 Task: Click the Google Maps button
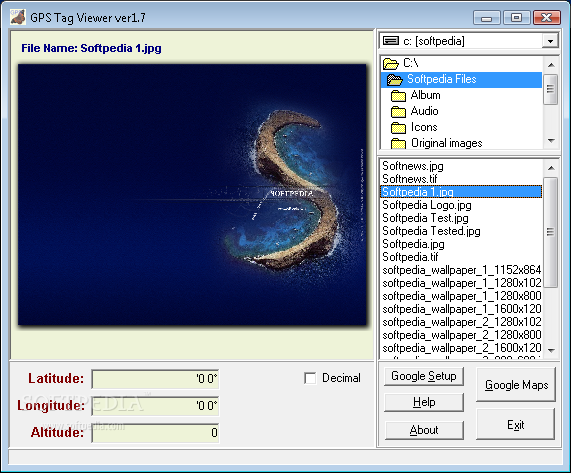point(516,385)
